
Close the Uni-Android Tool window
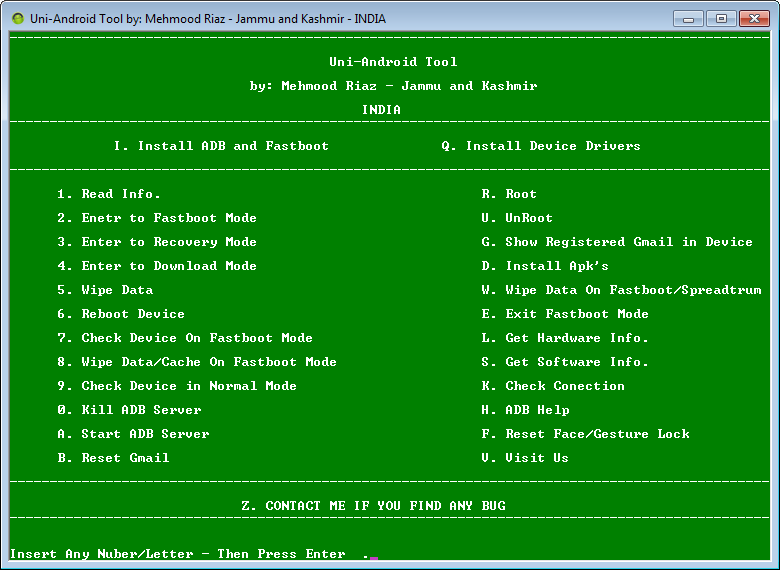(754, 19)
